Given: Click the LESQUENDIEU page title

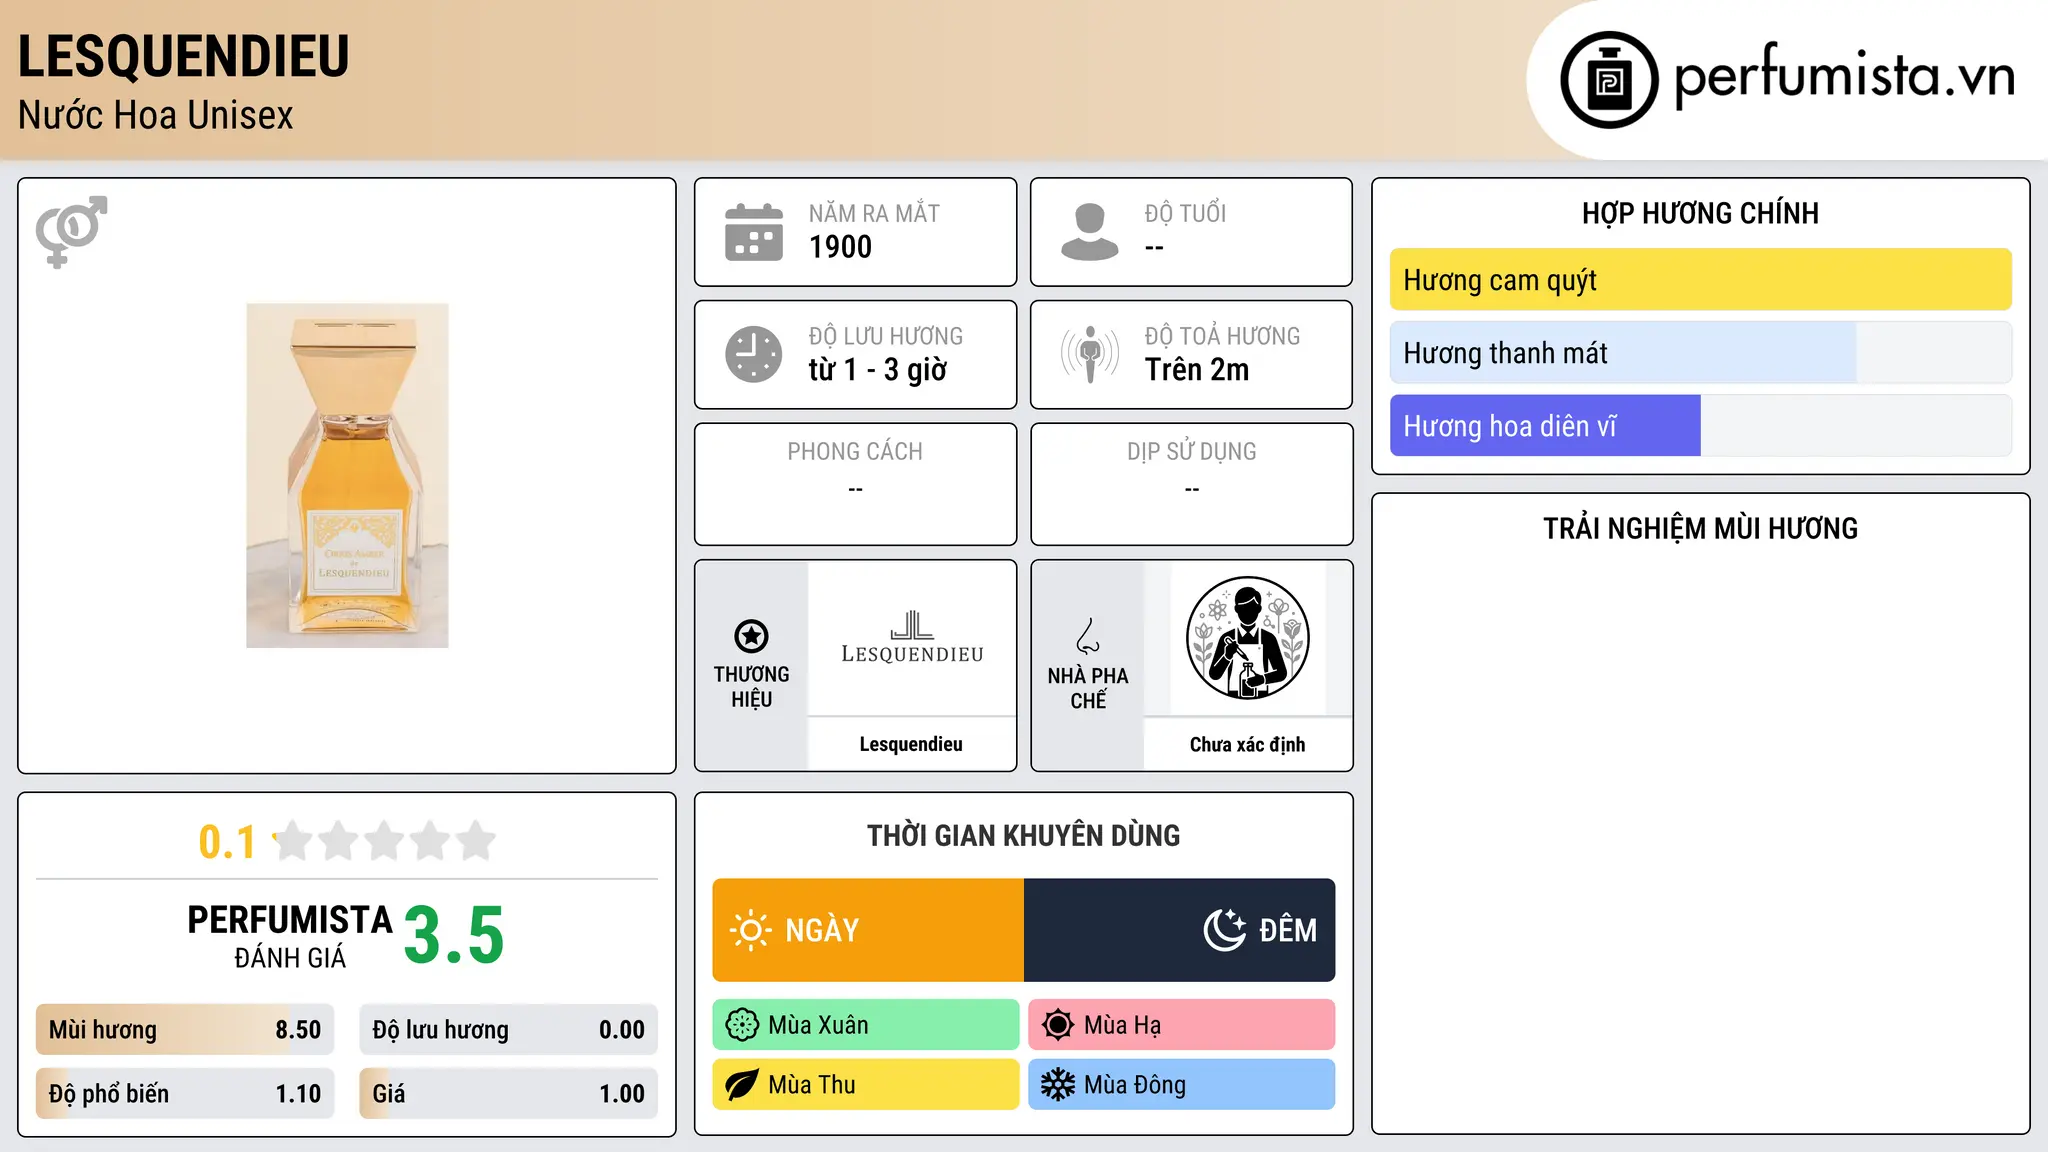Looking at the screenshot, I should coord(184,56).
